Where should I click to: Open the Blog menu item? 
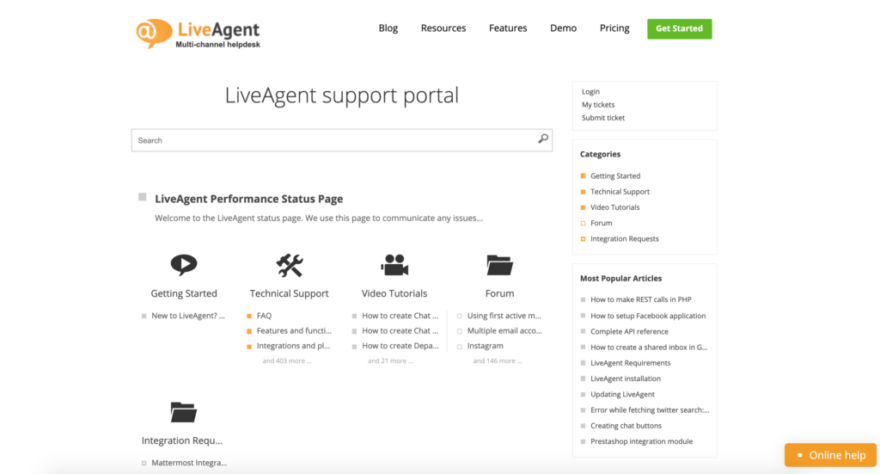388,28
